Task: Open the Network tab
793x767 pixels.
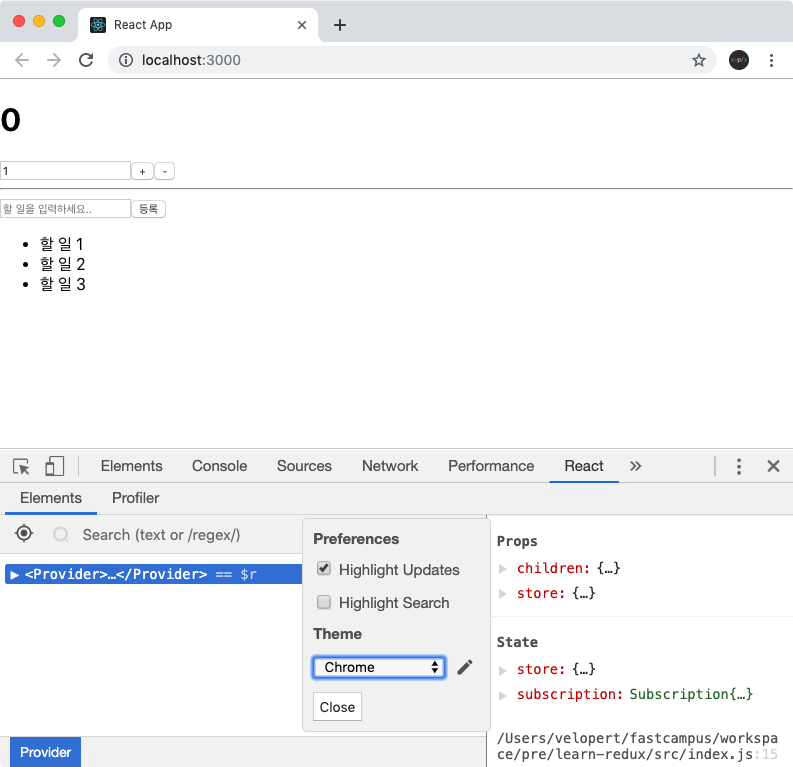Action: [390, 466]
